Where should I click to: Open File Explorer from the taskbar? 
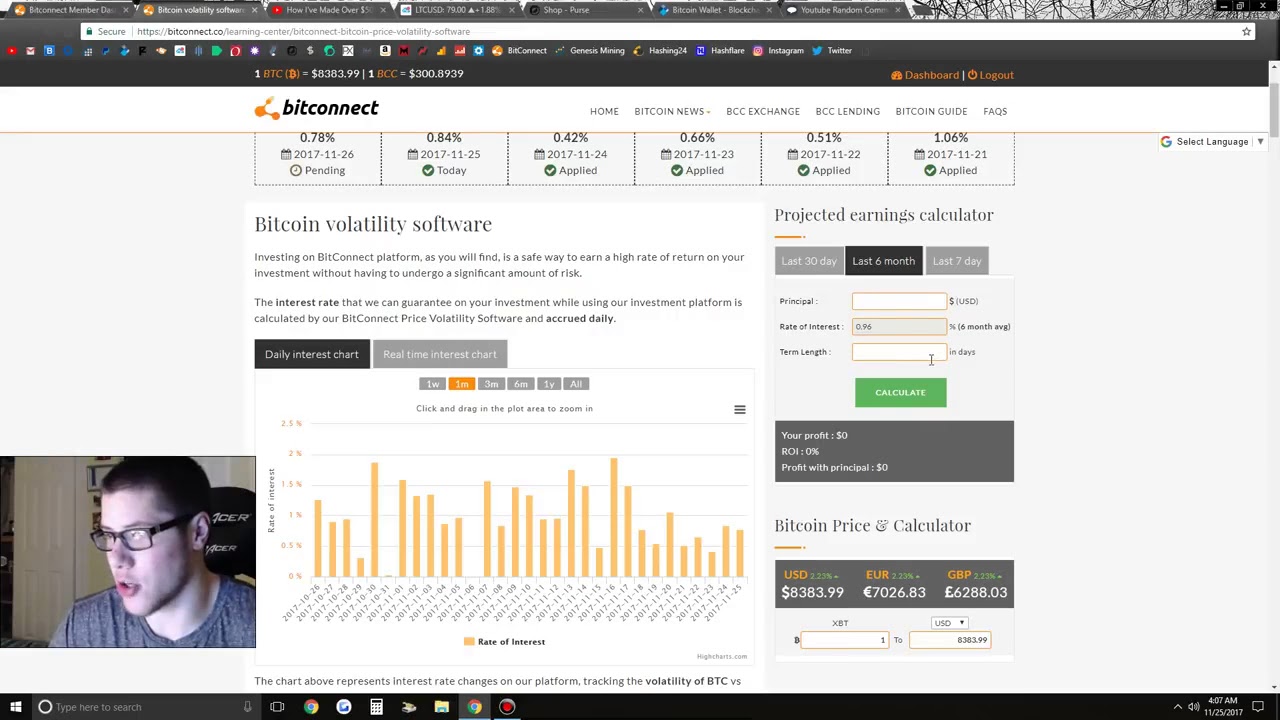[x=441, y=707]
